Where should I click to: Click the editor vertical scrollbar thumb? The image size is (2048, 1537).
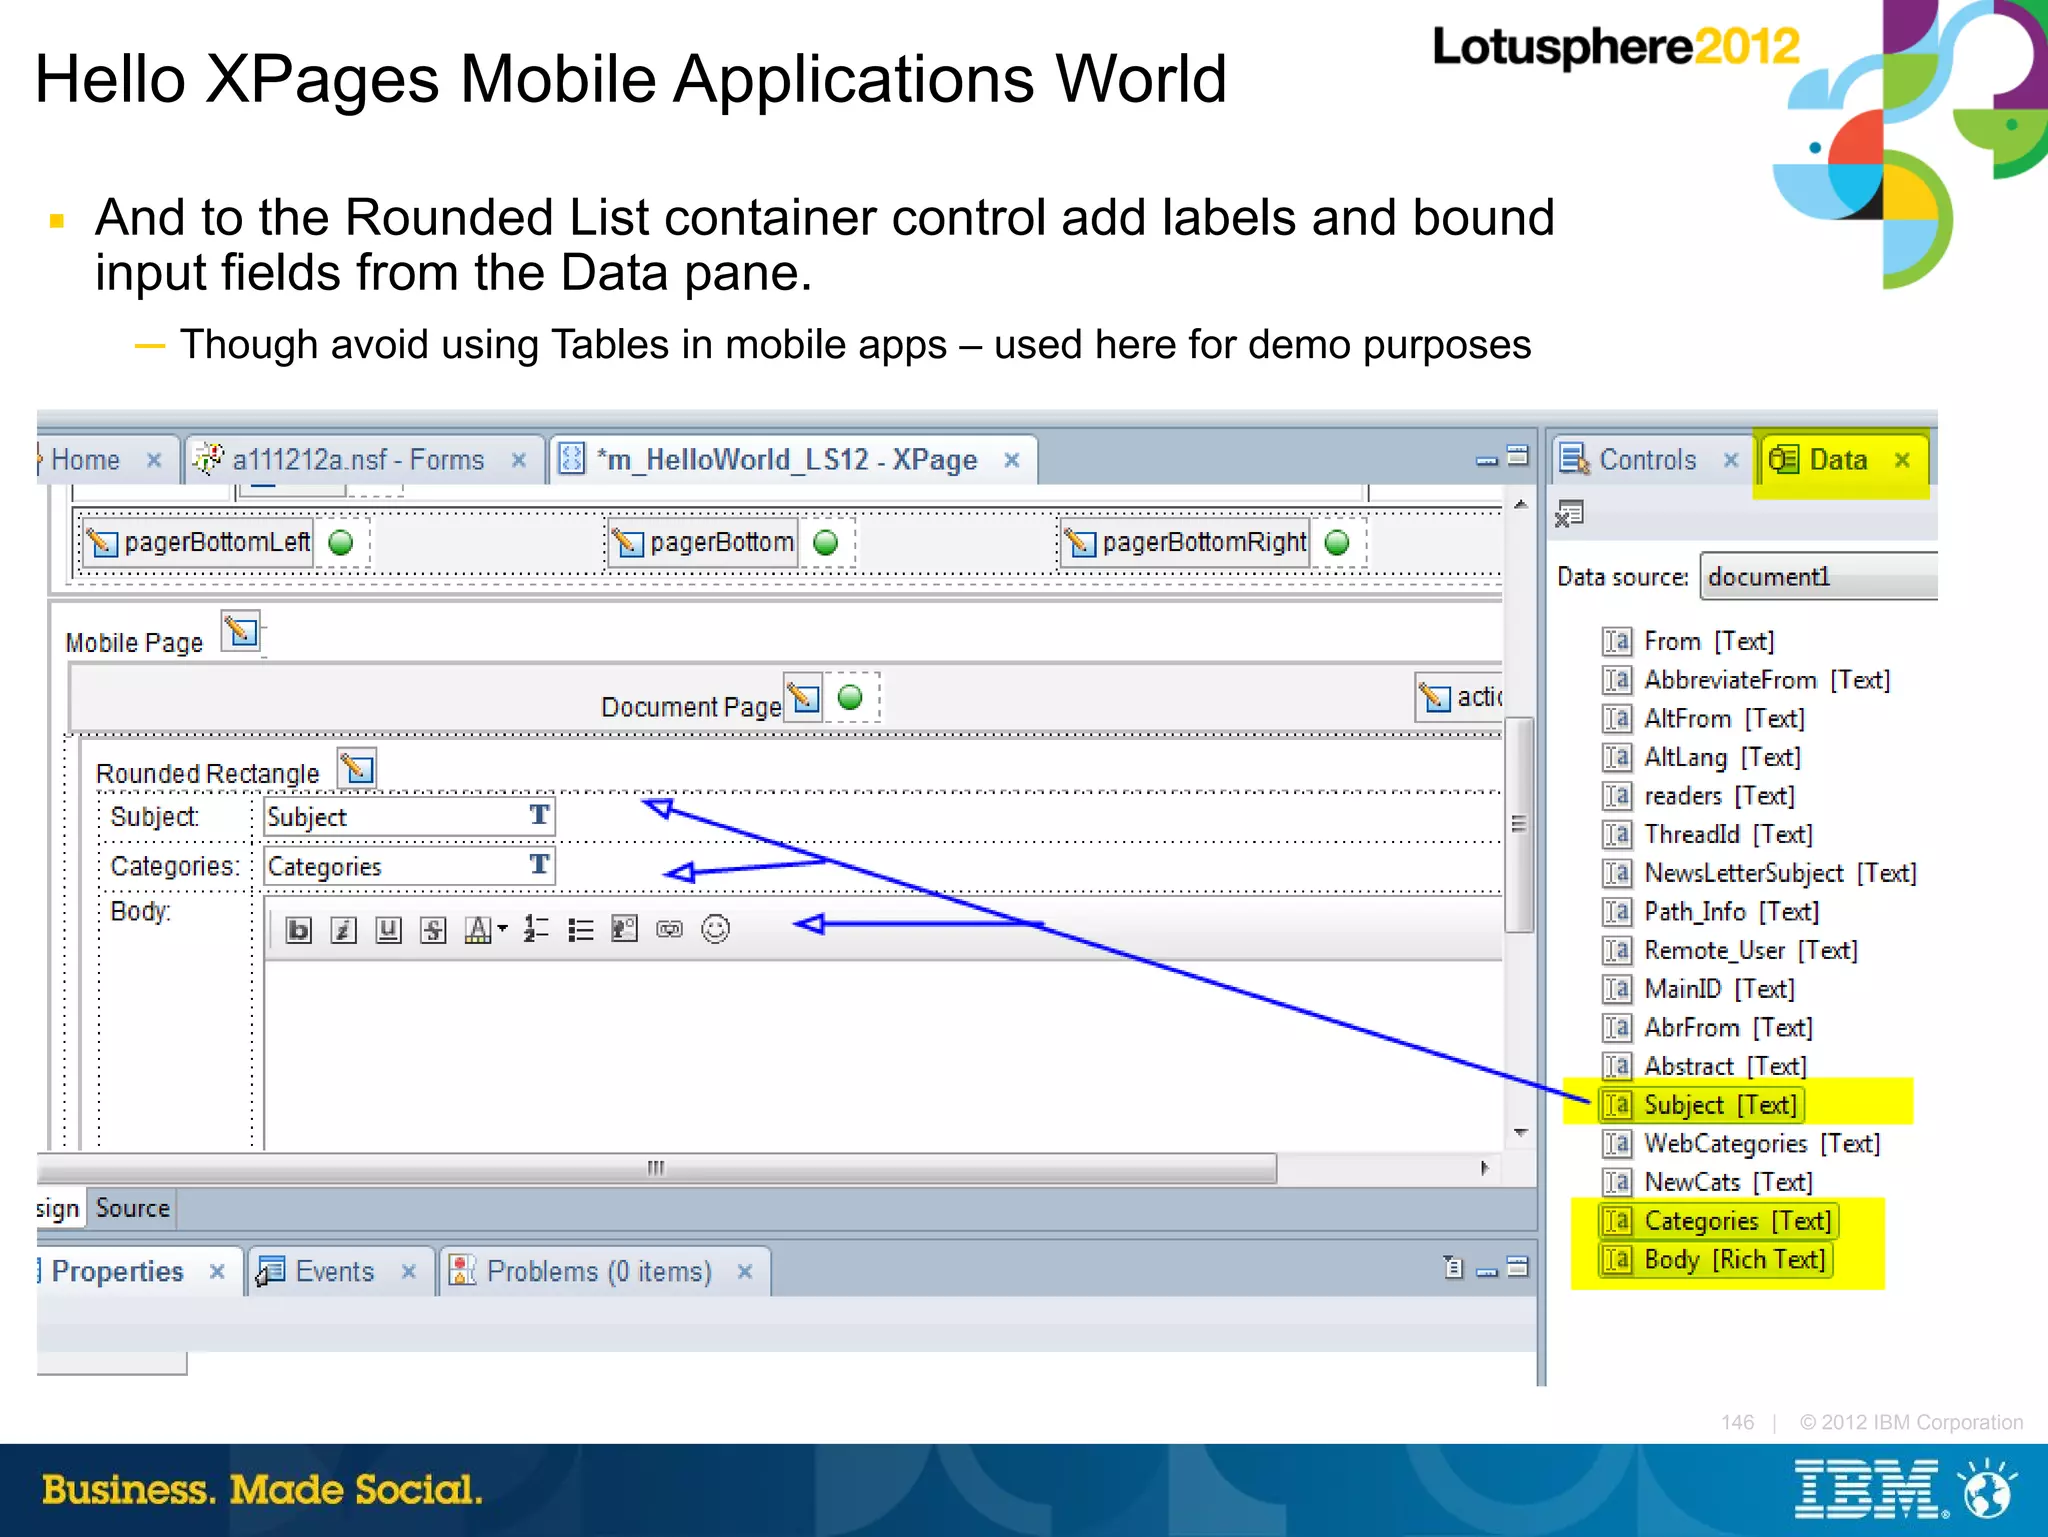[x=1519, y=824]
